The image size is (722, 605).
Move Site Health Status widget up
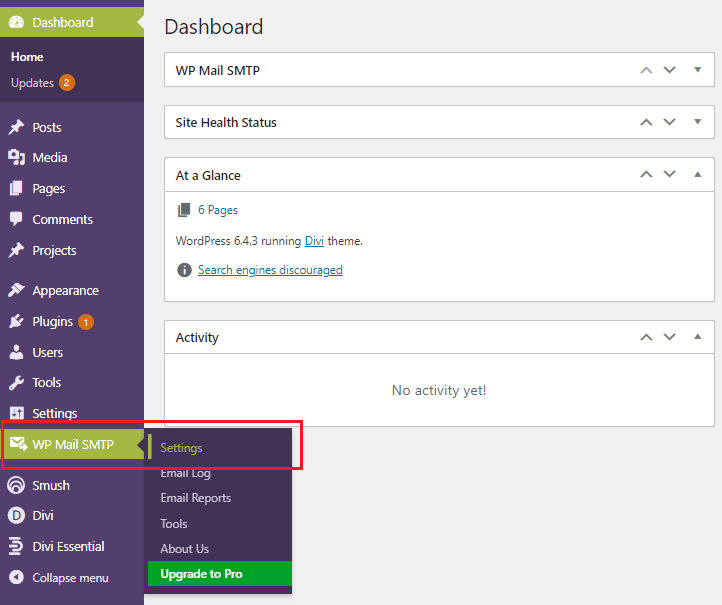646,122
